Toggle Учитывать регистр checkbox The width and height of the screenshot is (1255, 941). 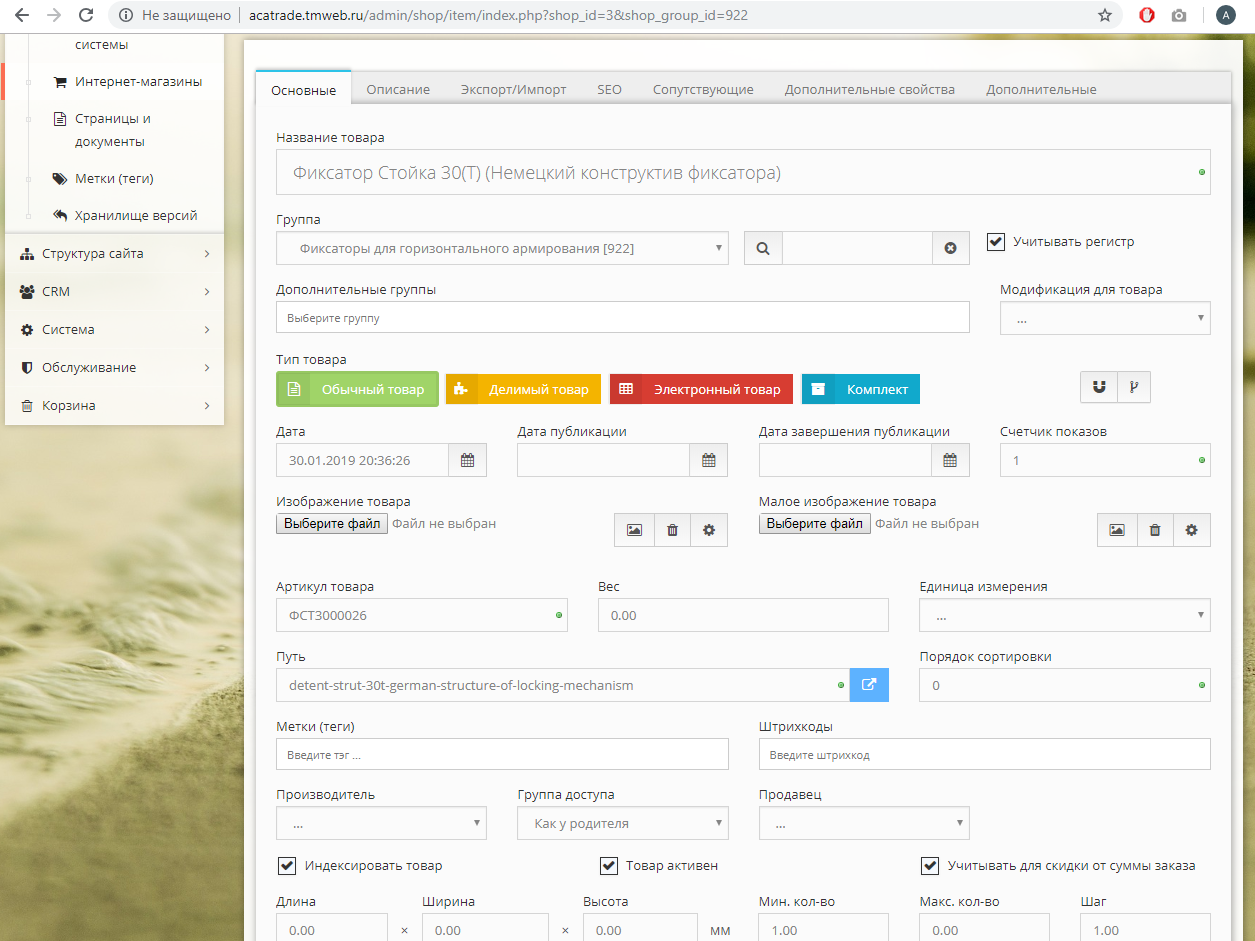click(996, 241)
